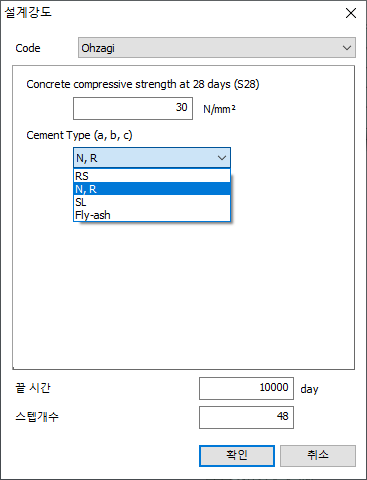Collapse the Cement Type list via its chevron
Viewport: 367px width, 480px height.
coord(222,158)
